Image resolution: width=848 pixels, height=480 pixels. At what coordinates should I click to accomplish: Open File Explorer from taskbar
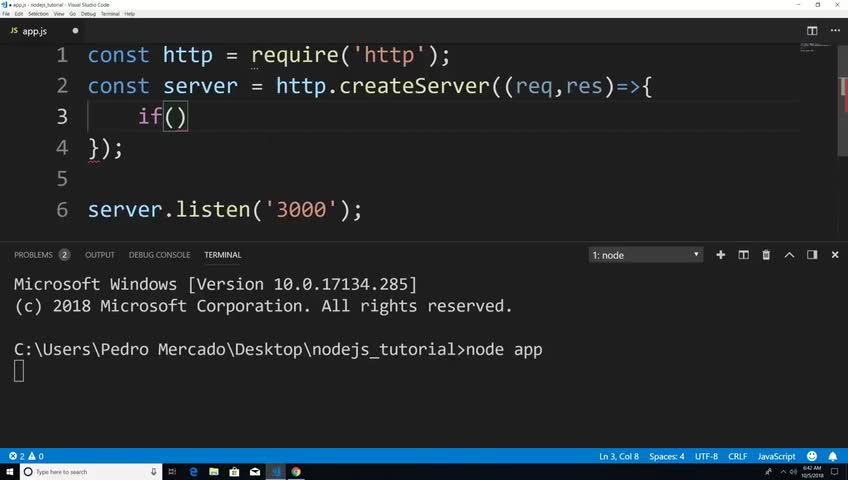coord(214,472)
